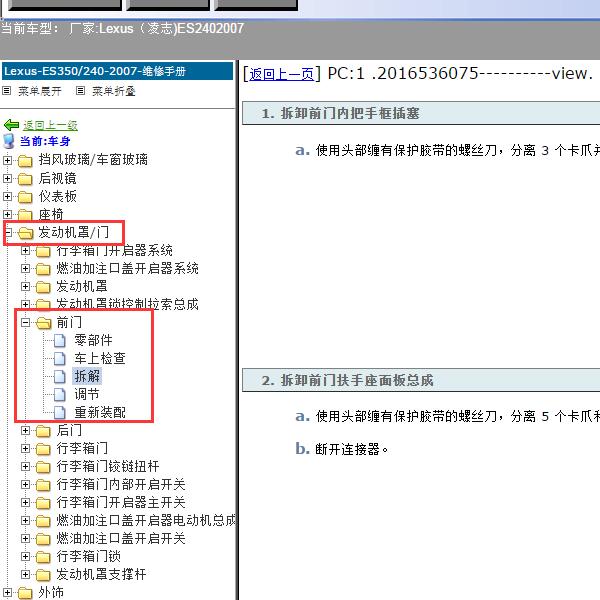Click the 调节 document icon
Image resolution: width=600 pixels, height=600 pixels.
click(60, 394)
